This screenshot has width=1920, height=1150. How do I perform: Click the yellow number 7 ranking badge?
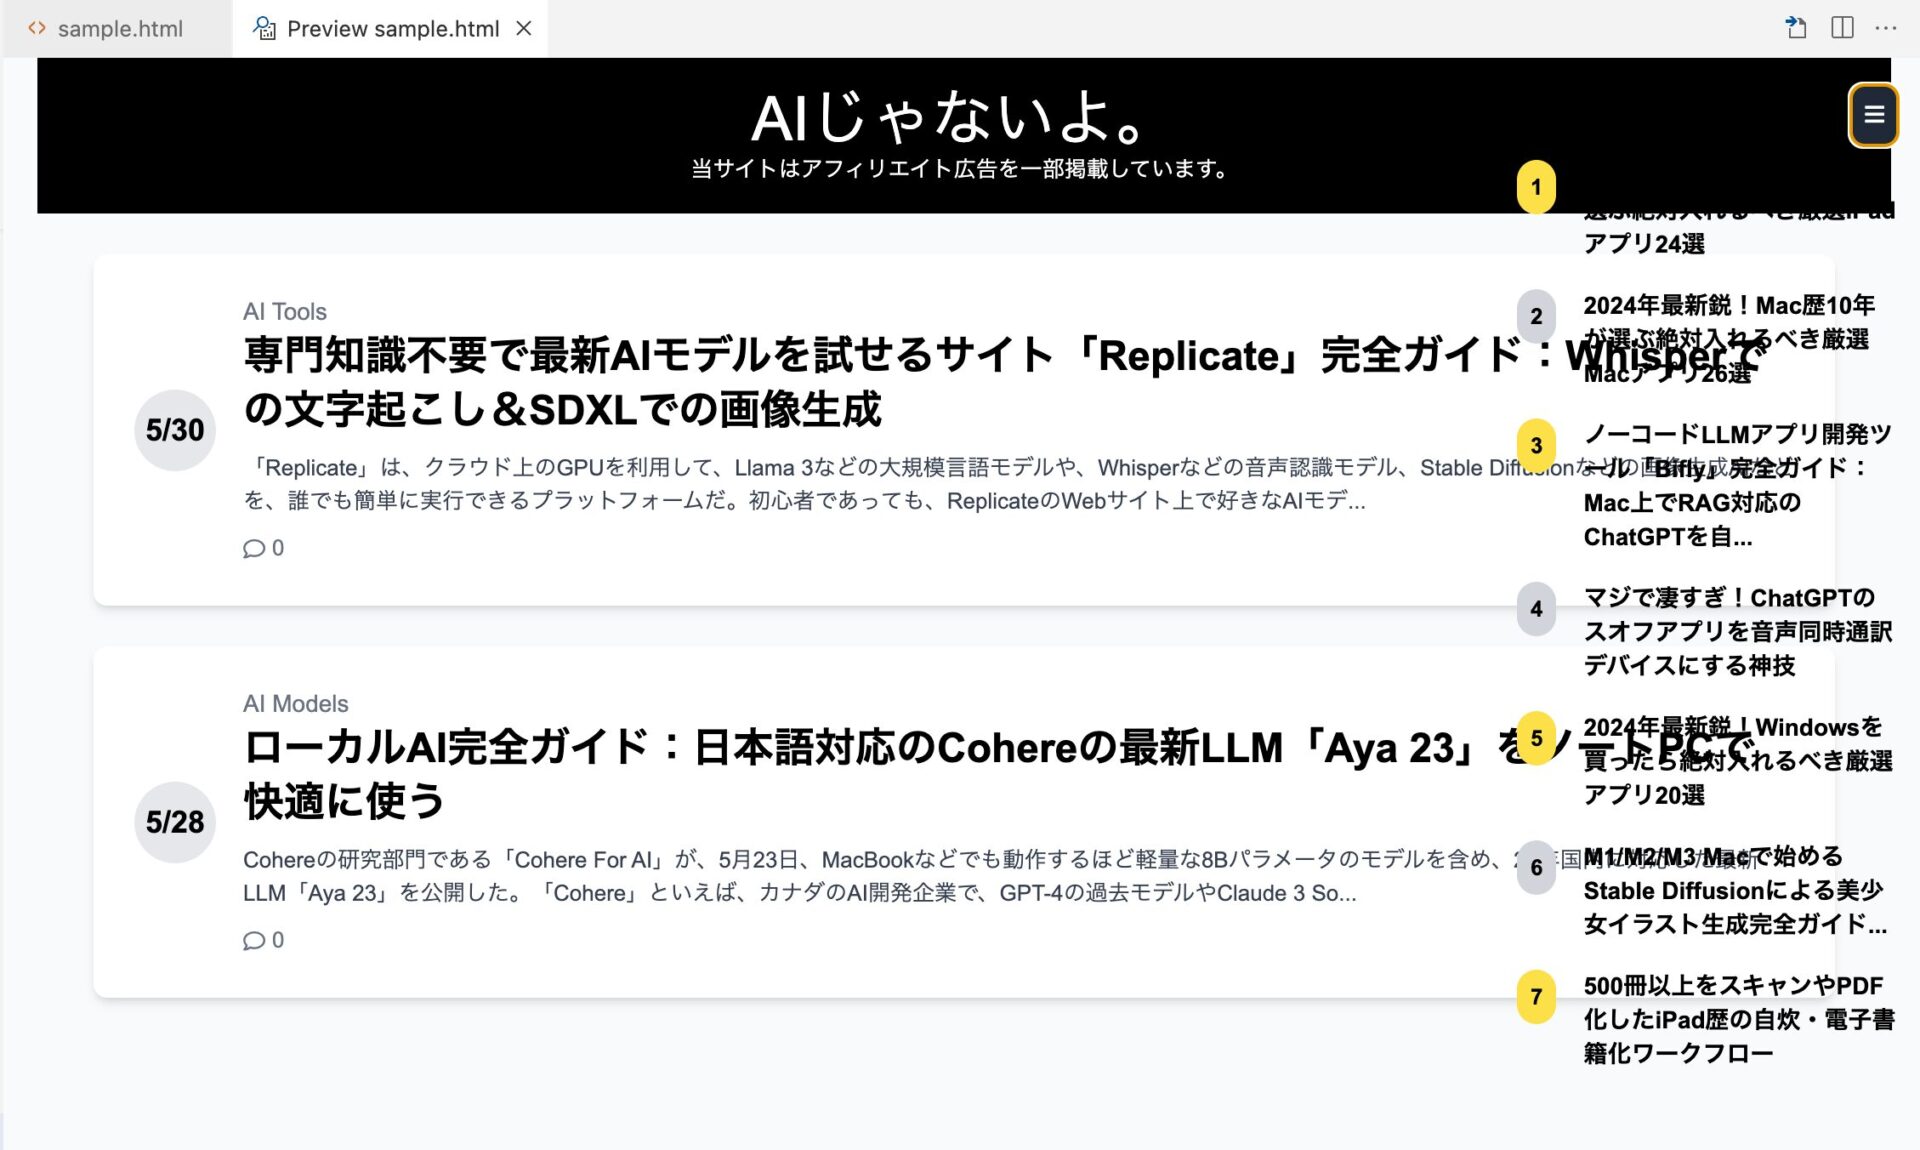pyautogui.click(x=1536, y=997)
